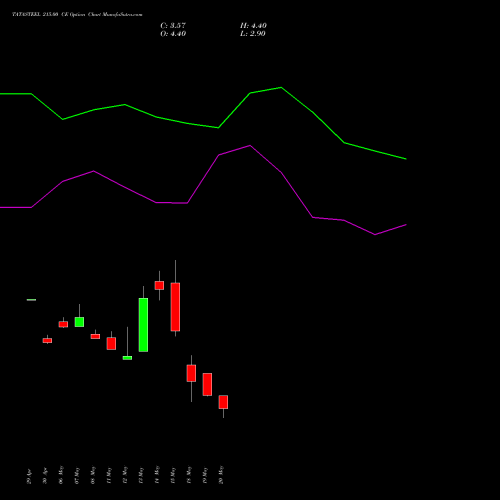Screen dimensions: 500x500
Task: Click the open value O: 4.40
Action: click(173, 34)
